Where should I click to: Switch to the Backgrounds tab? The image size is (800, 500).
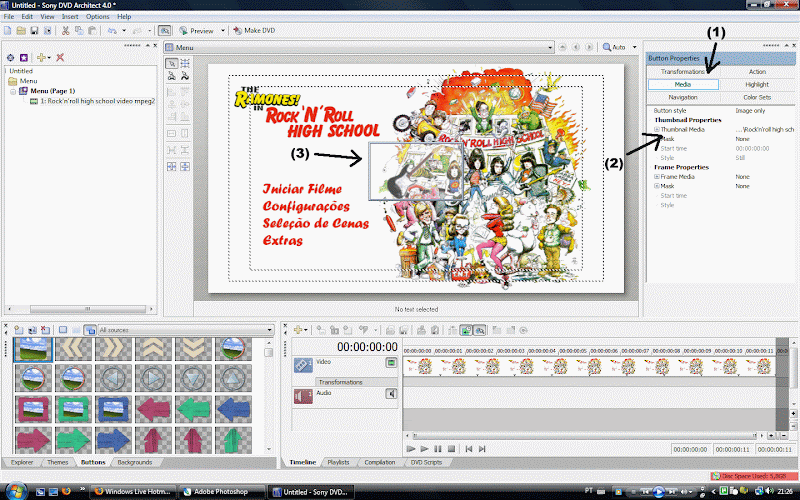[x=135, y=462]
